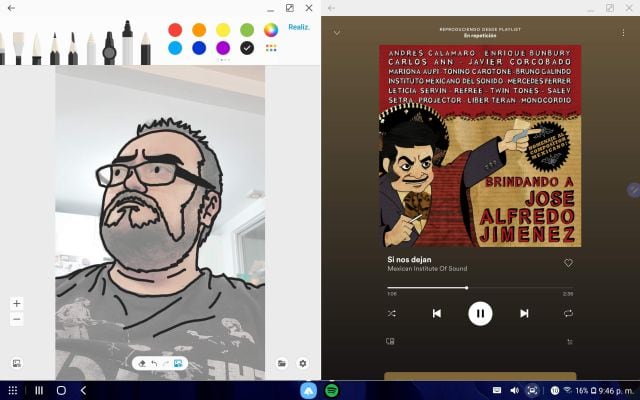Open the Spotify play queue
640x400 pixels.
(569, 341)
